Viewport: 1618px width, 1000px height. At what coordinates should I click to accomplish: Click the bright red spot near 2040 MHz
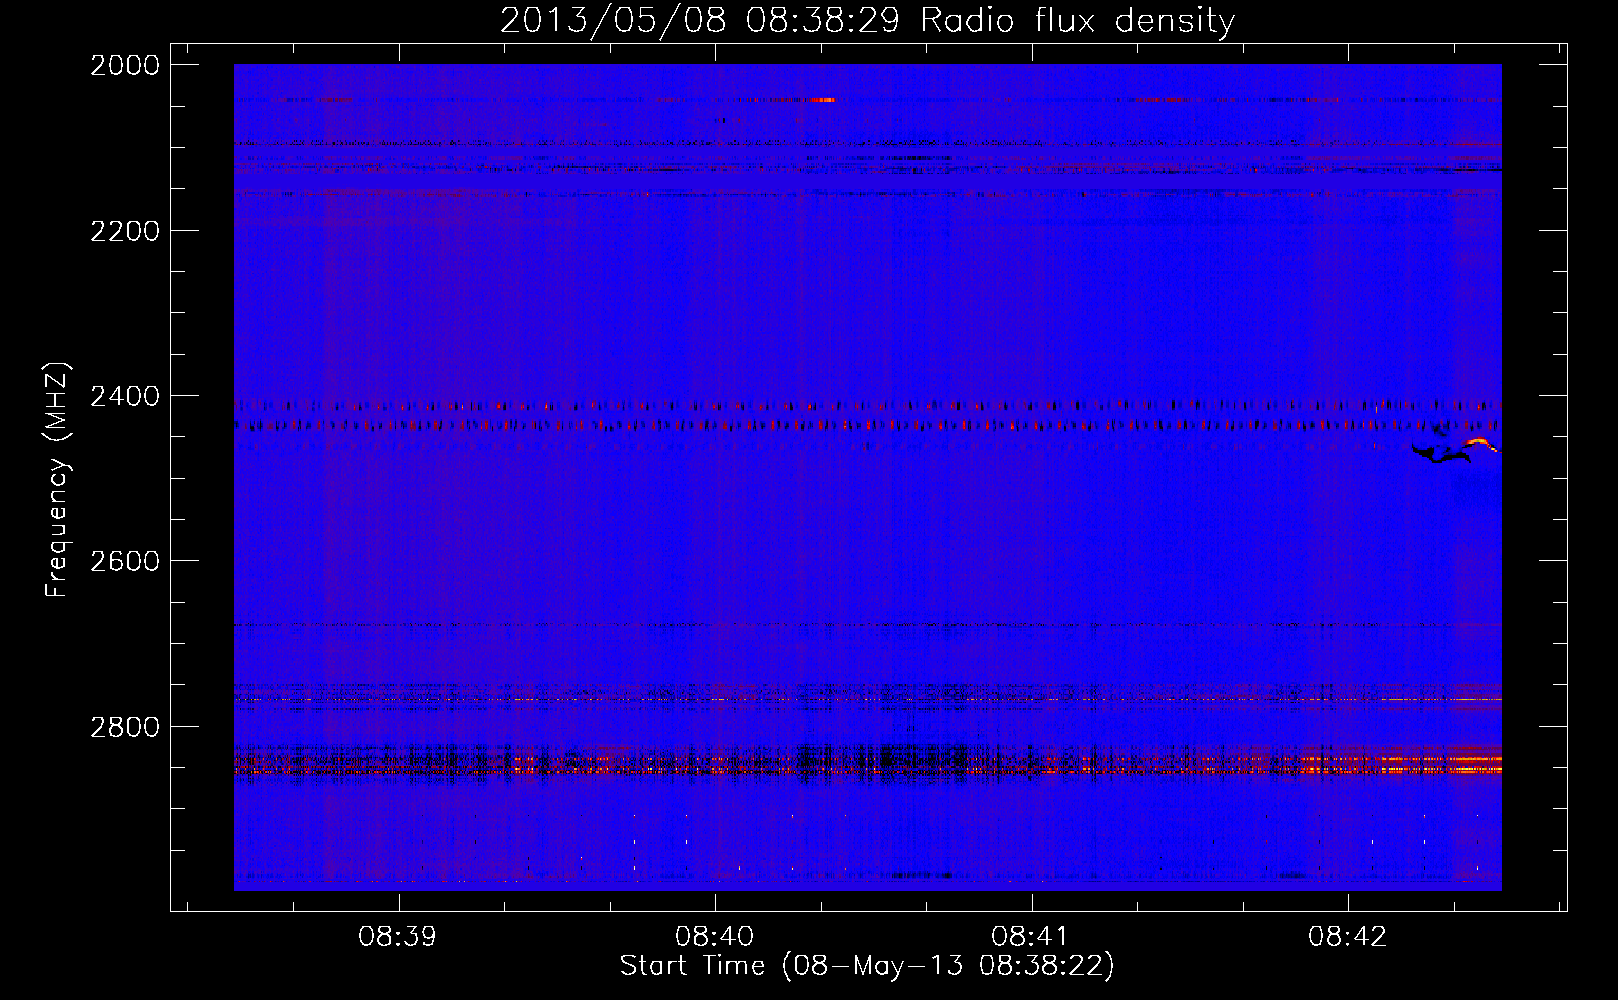[x=823, y=99]
